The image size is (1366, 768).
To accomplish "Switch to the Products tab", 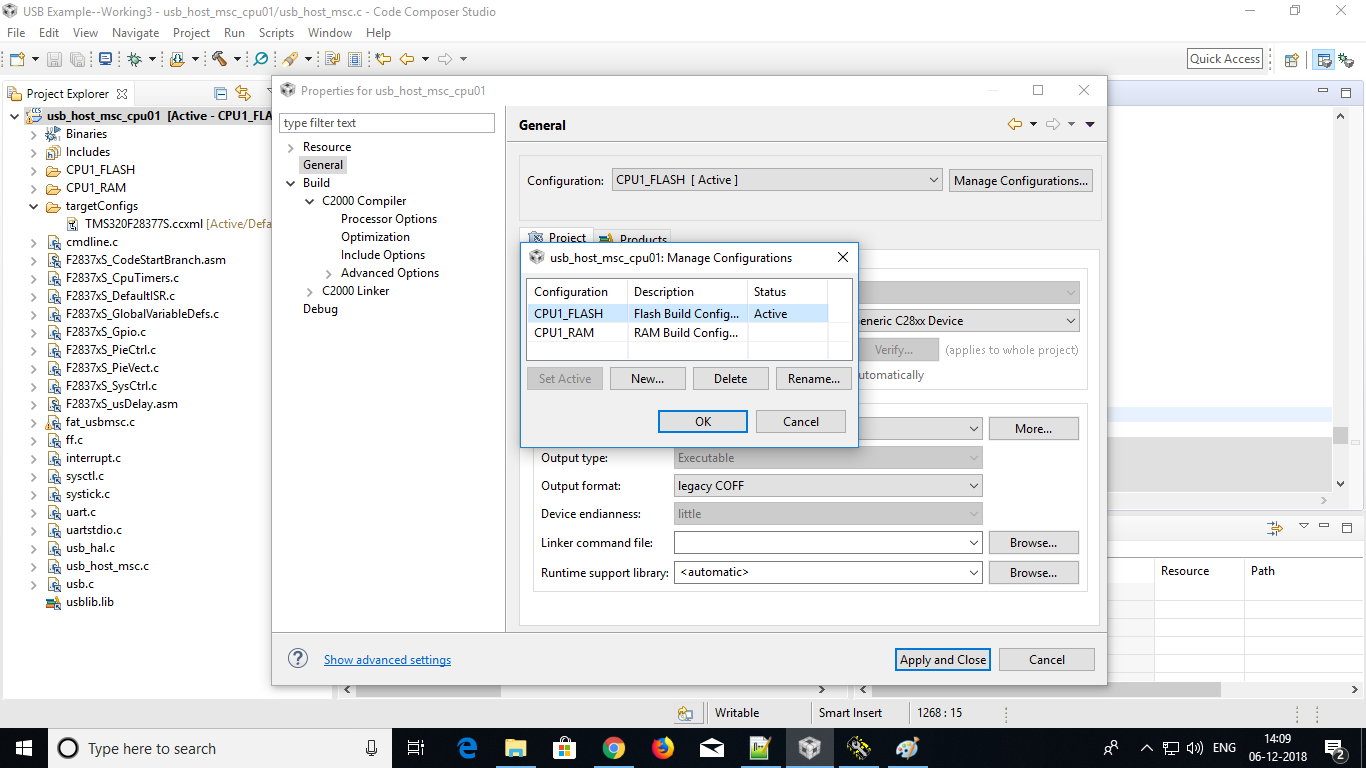I will pos(633,239).
